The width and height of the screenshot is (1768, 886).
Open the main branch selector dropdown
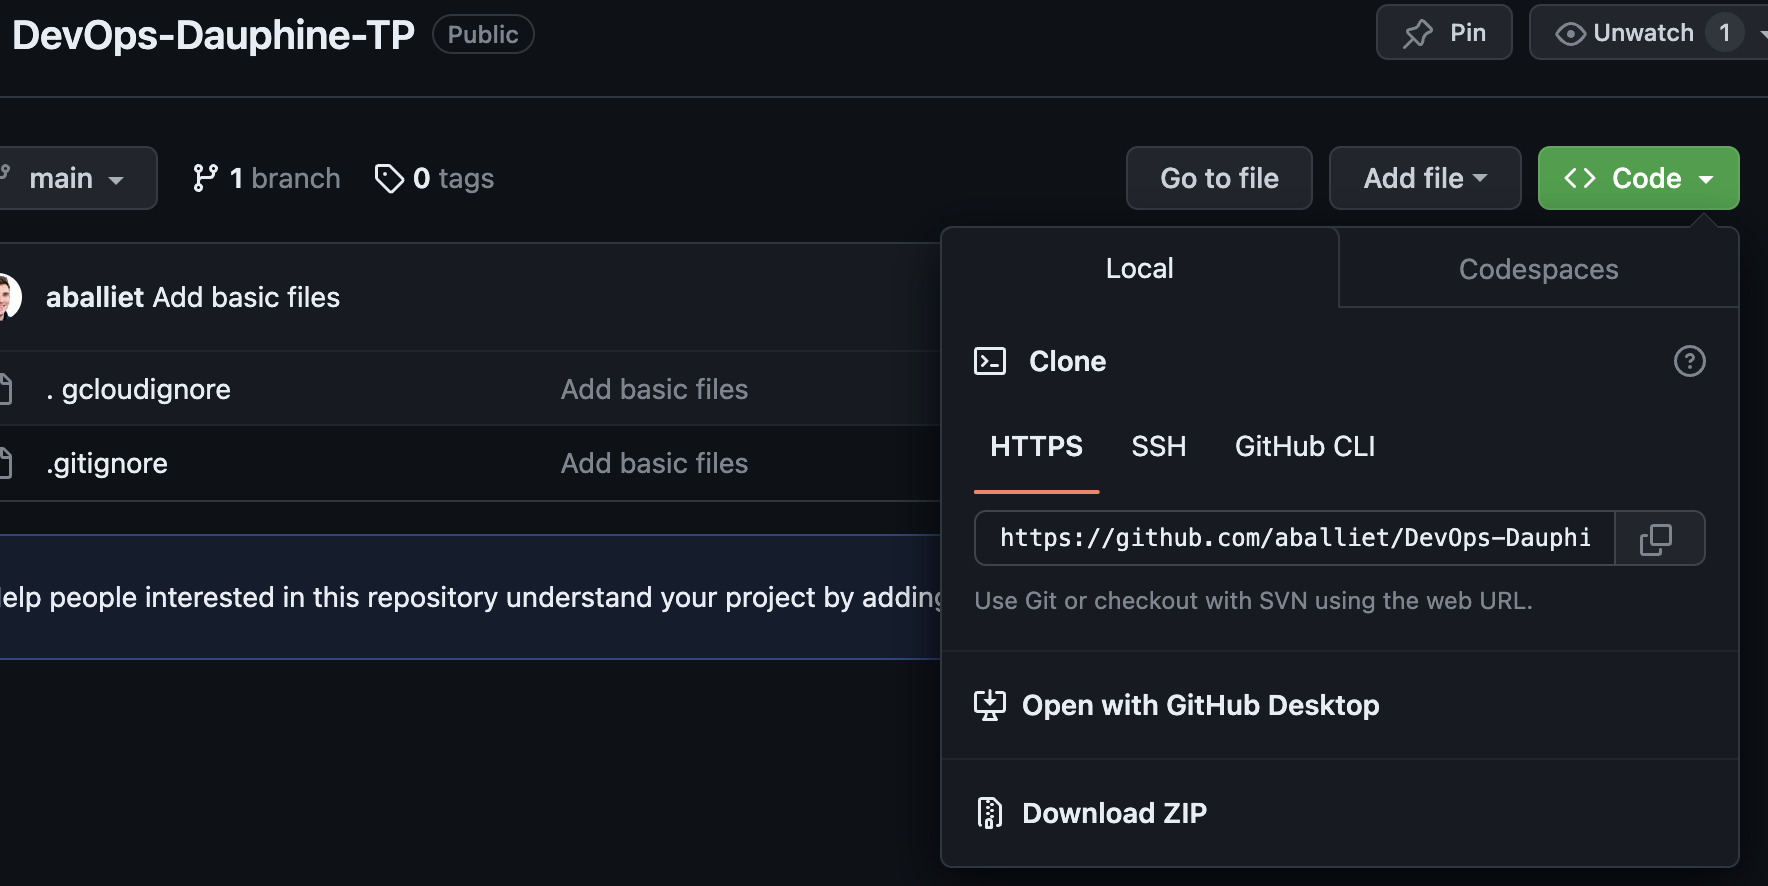(75, 178)
